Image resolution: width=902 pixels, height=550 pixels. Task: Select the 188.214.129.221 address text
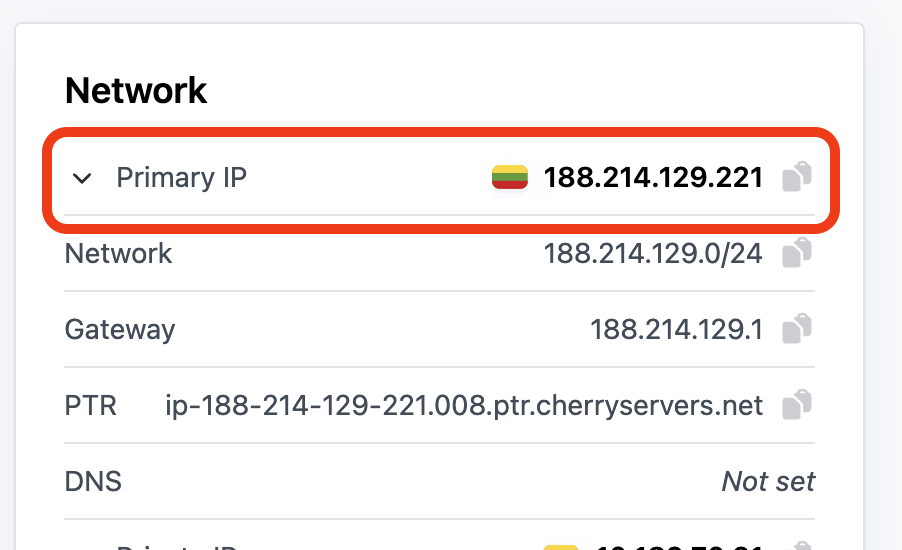tap(653, 178)
